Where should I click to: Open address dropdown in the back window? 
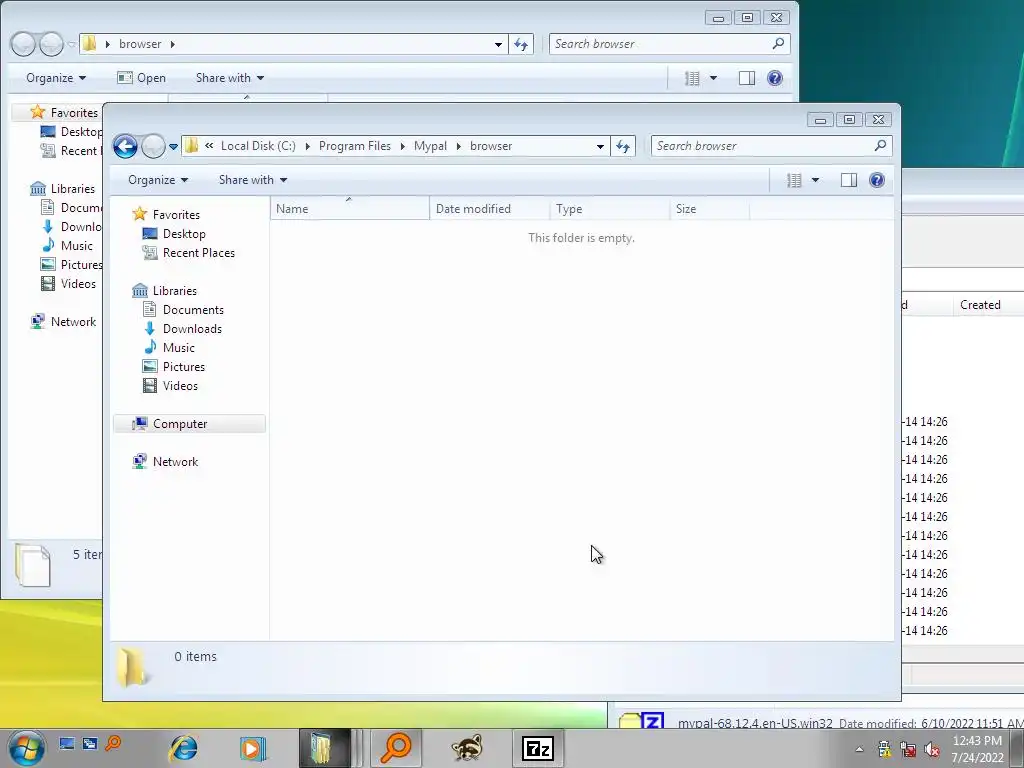coord(498,44)
